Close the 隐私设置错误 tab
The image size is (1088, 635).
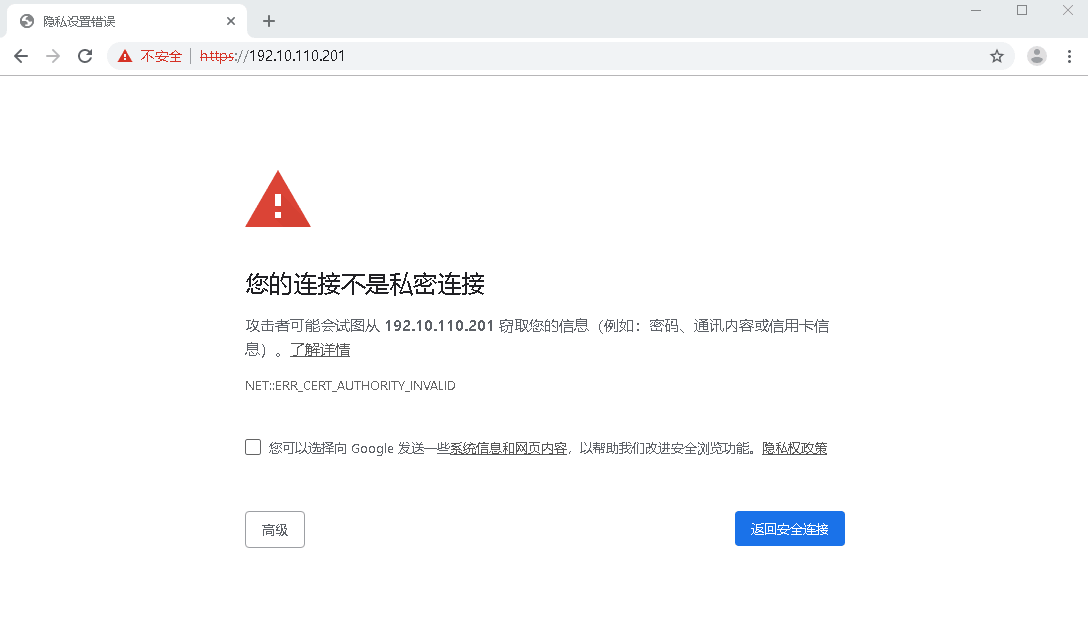tap(231, 21)
